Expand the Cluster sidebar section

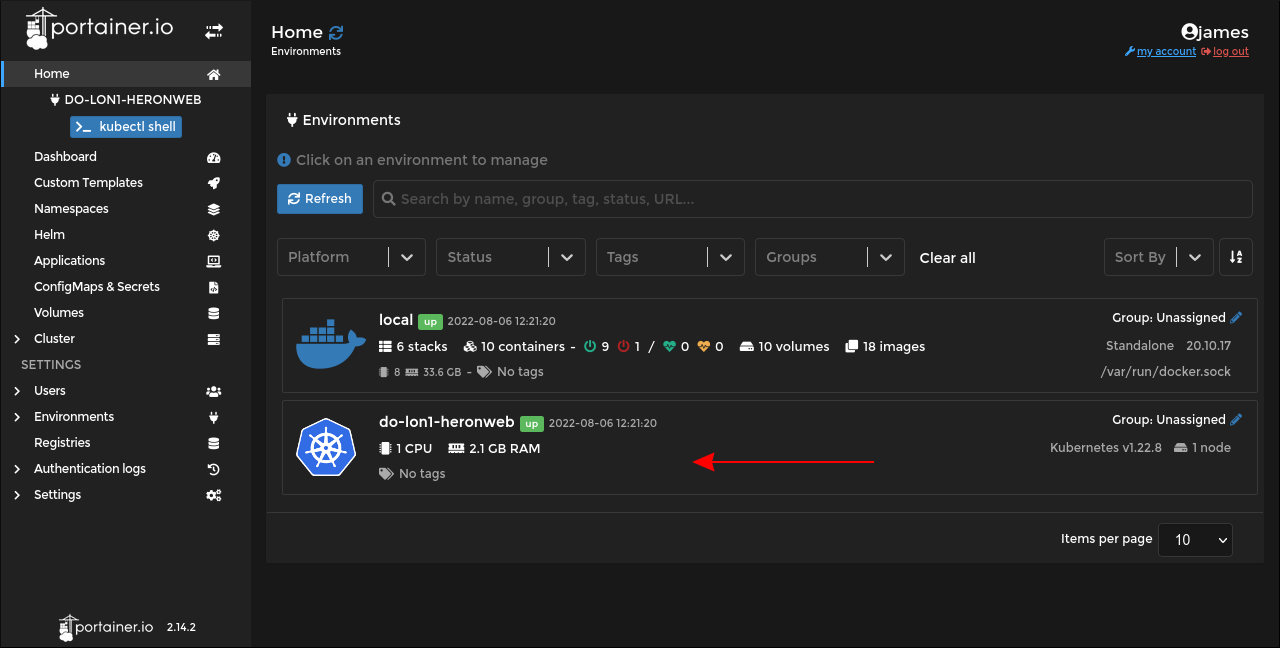click(17, 339)
